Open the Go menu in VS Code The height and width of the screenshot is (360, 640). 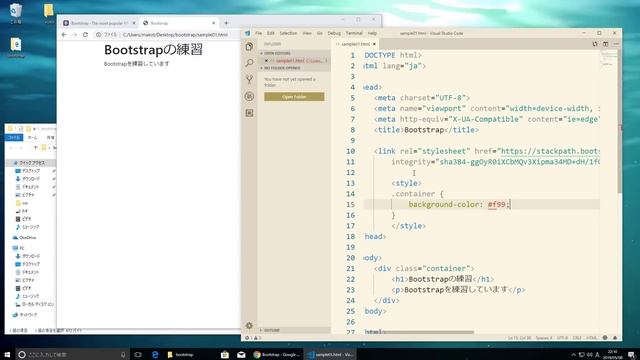320,33
